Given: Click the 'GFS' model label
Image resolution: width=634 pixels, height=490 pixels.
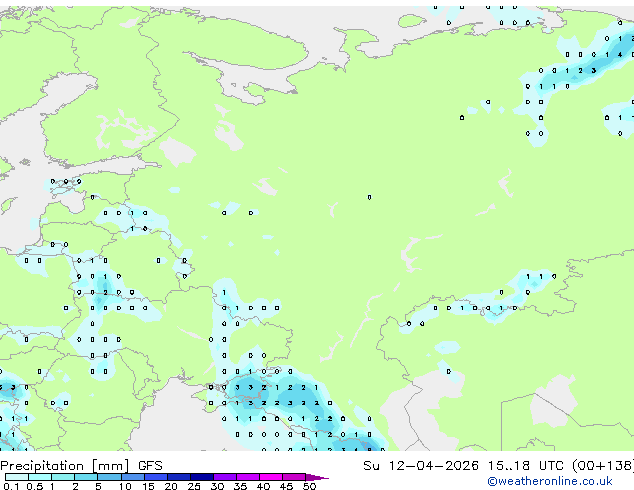Looking at the screenshot, I should pyautogui.click(x=150, y=466).
